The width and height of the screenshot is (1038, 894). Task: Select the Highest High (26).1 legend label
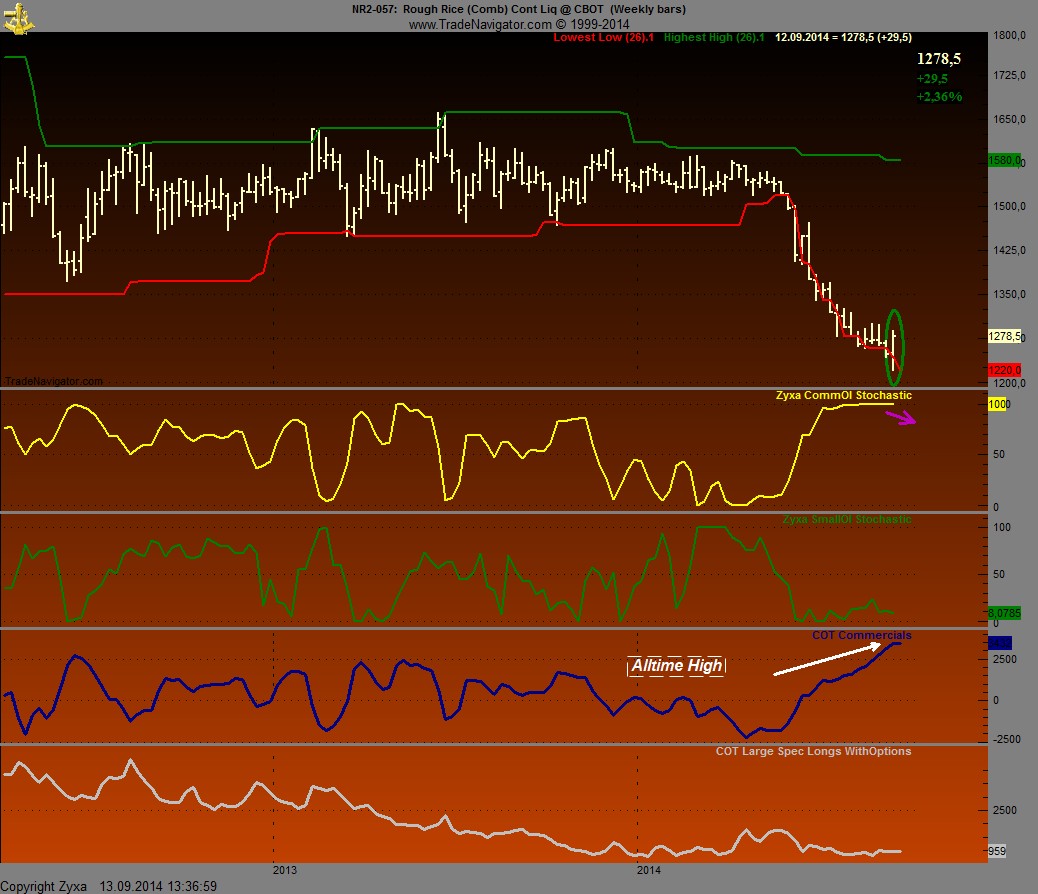click(x=714, y=37)
